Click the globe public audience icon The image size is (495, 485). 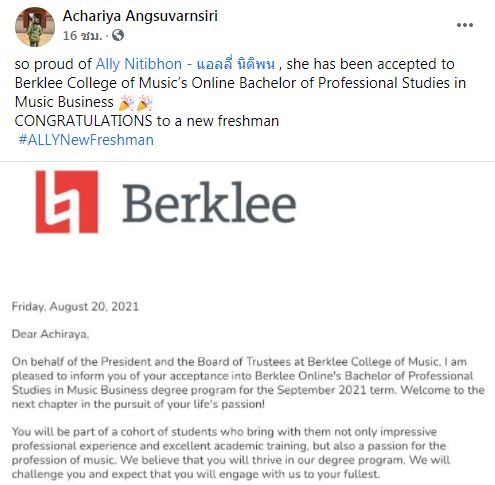coord(118,35)
